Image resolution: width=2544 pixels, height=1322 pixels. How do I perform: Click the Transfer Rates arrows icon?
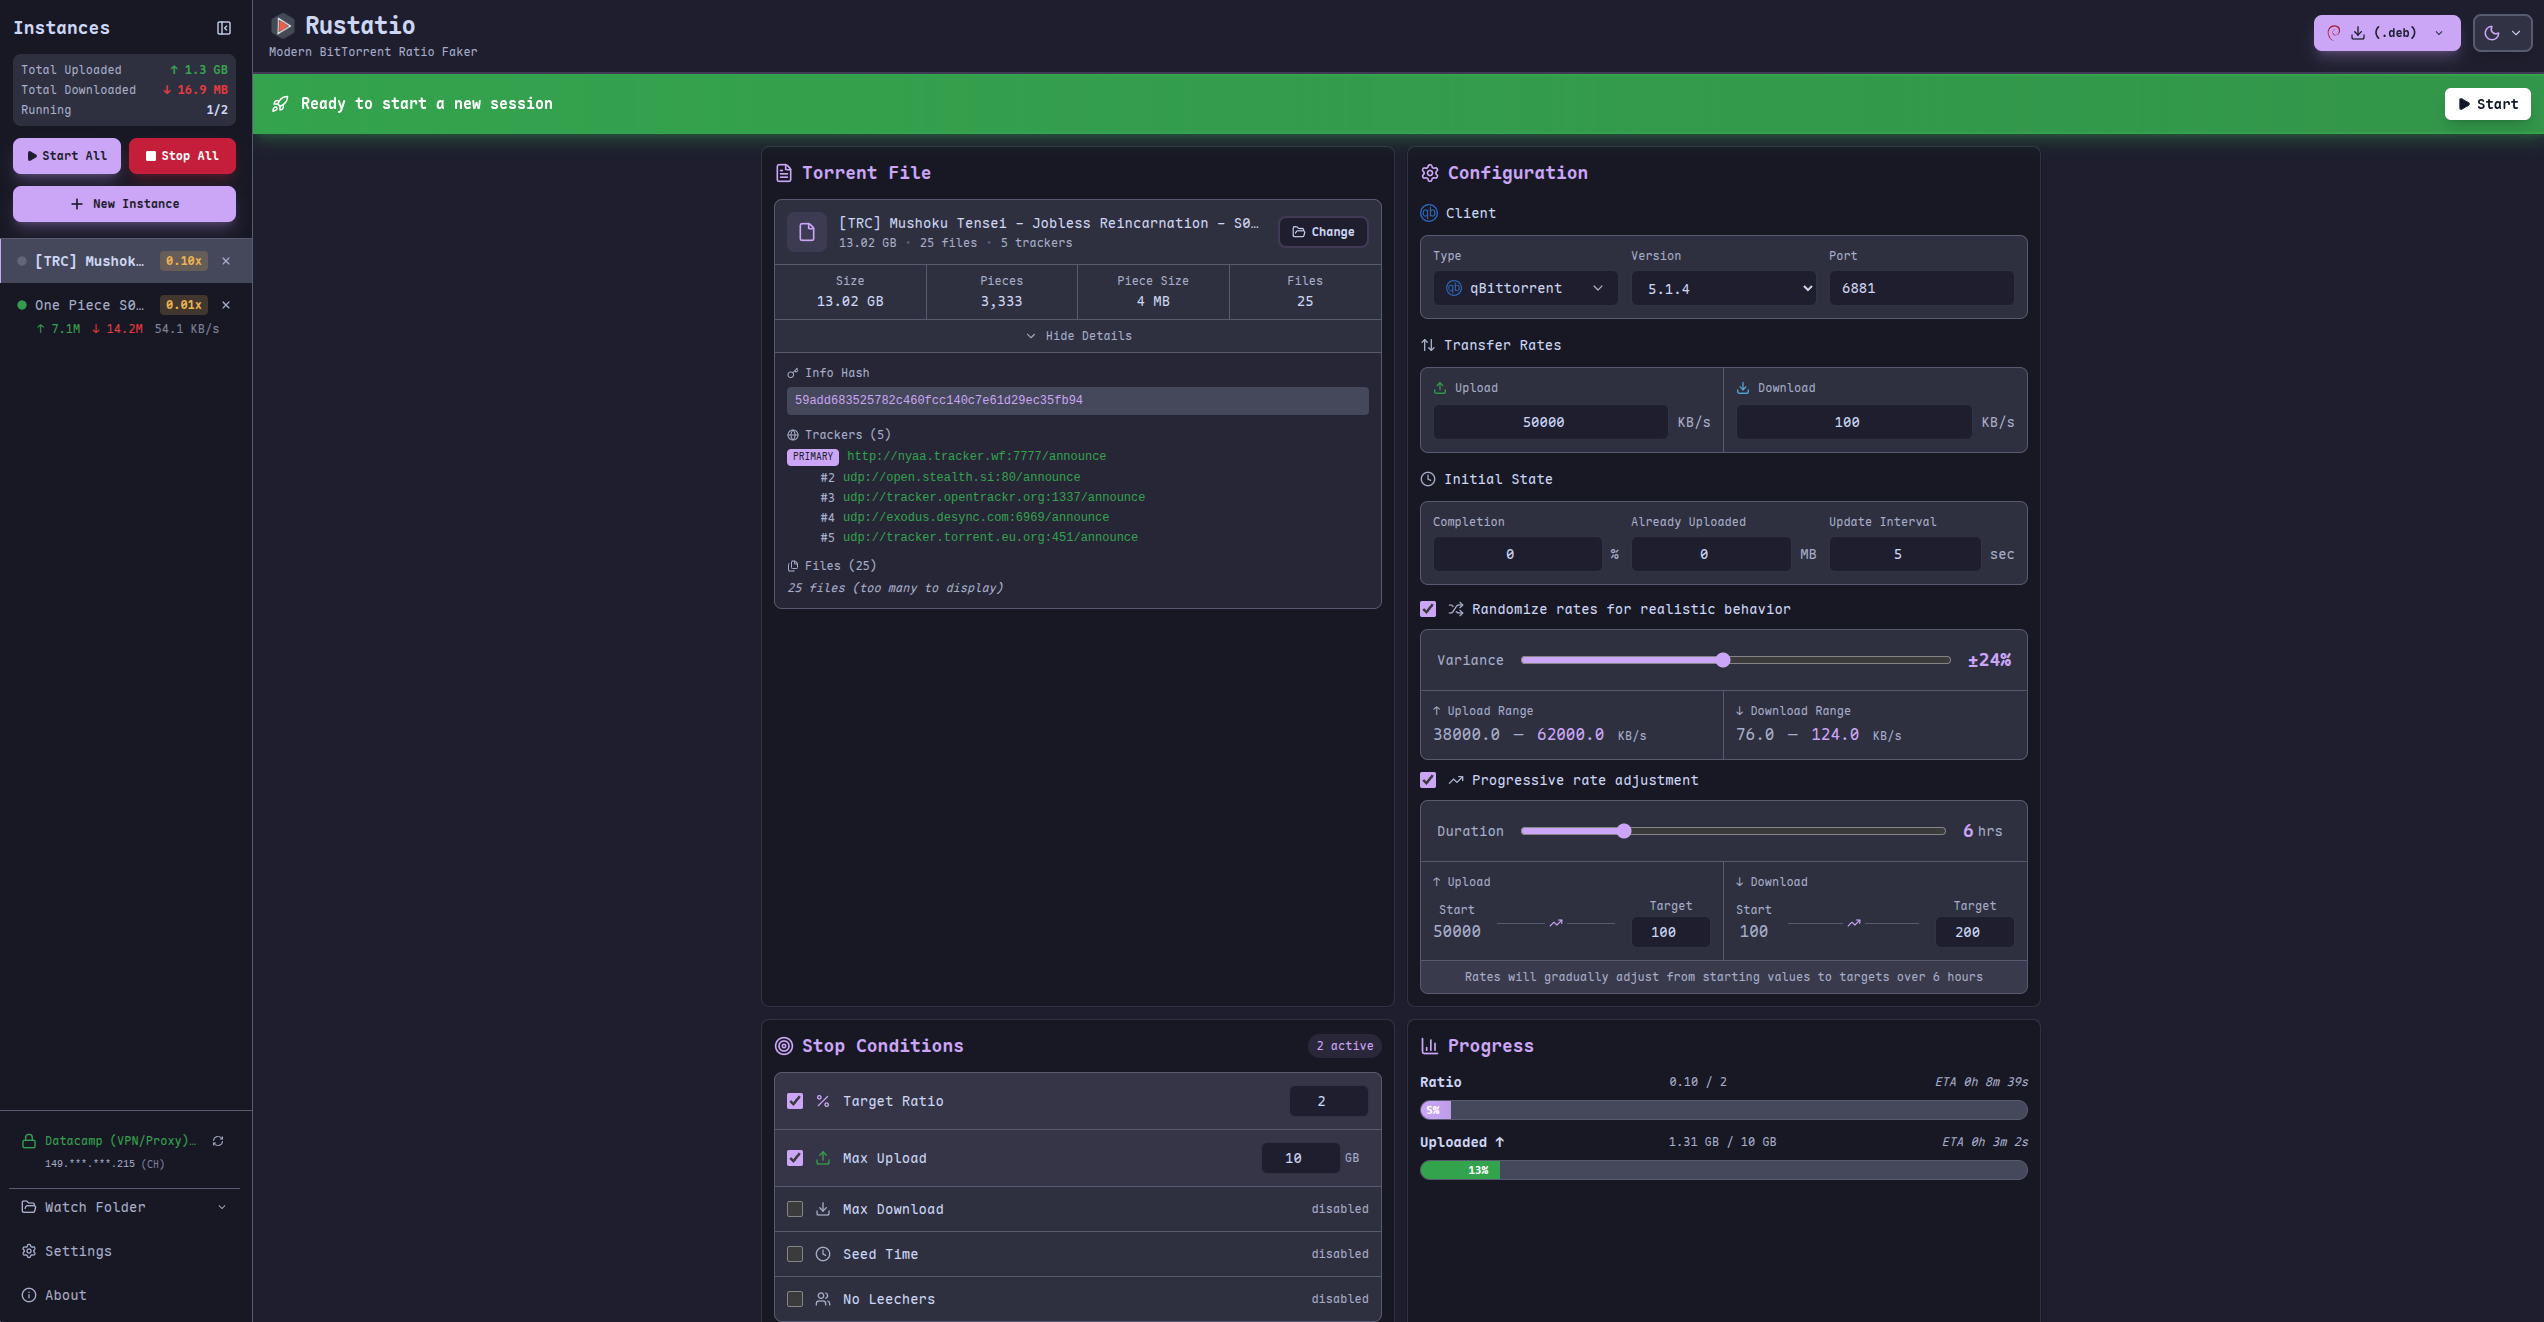(1428, 345)
